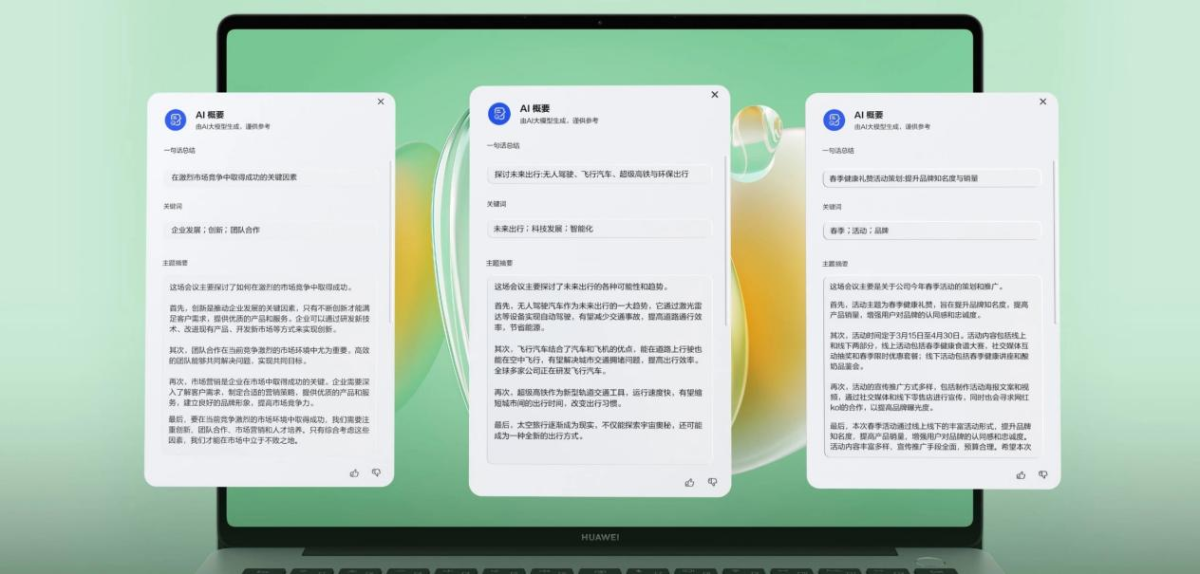The image size is (1200, 574).
Task: Click the AI 概要 logo in the 春季活动 panel
Action: pos(834,120)
